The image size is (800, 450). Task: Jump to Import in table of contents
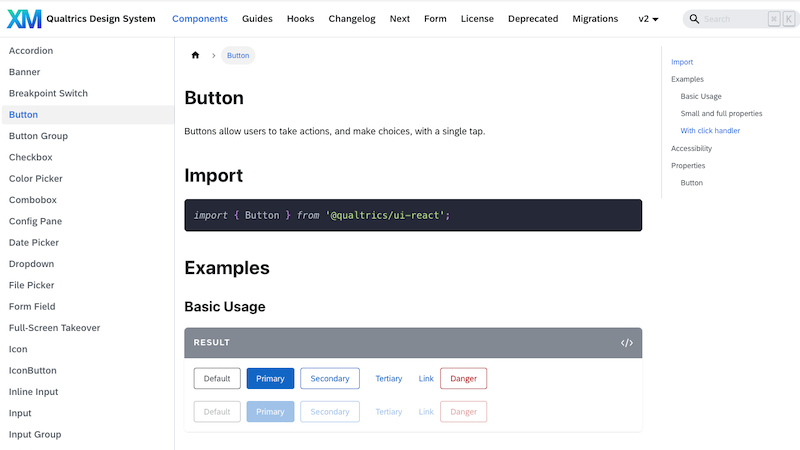(x=682, y=62)
